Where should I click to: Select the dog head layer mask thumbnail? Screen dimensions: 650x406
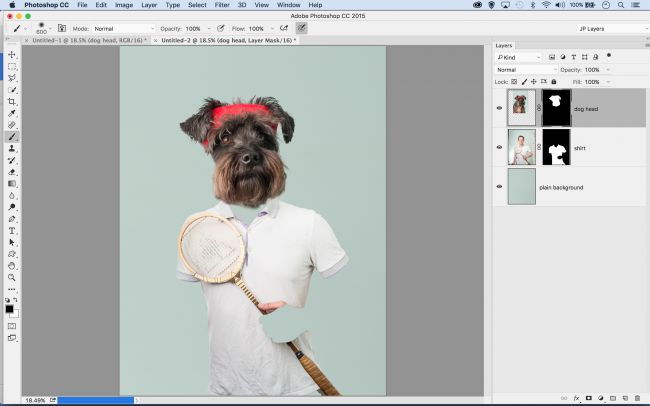coord(555,106)
